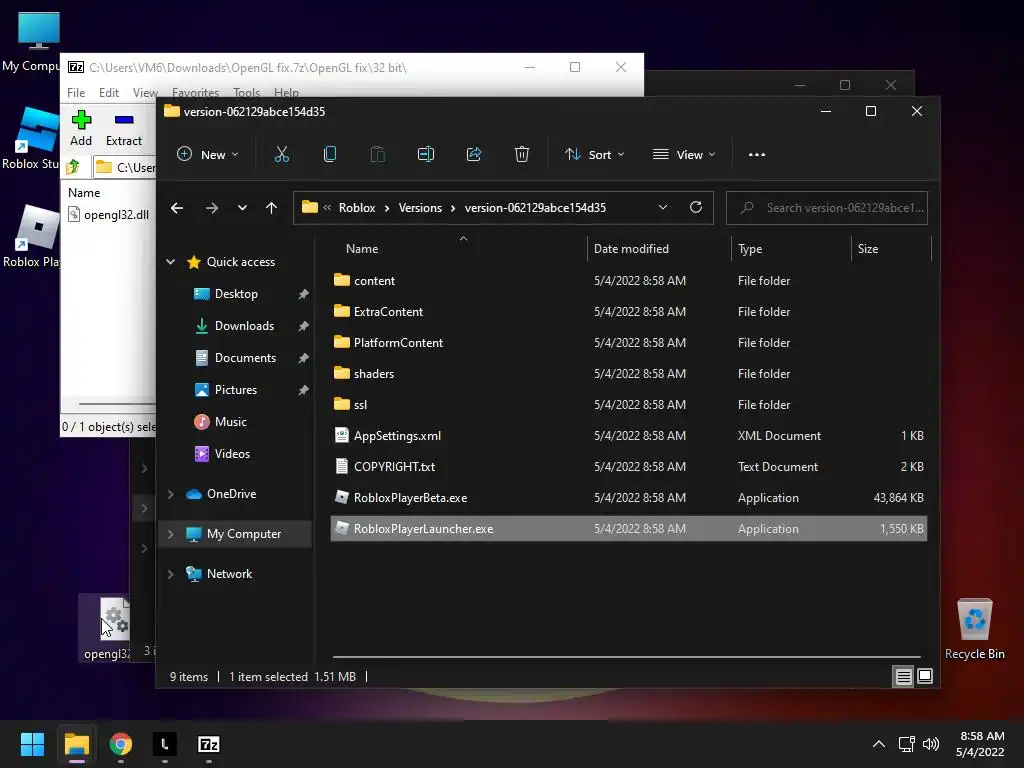The width and height of the screenshot is (1024, 768).
Task: Click the 7-Zip taskbar icon
Action: pos(209,744)
